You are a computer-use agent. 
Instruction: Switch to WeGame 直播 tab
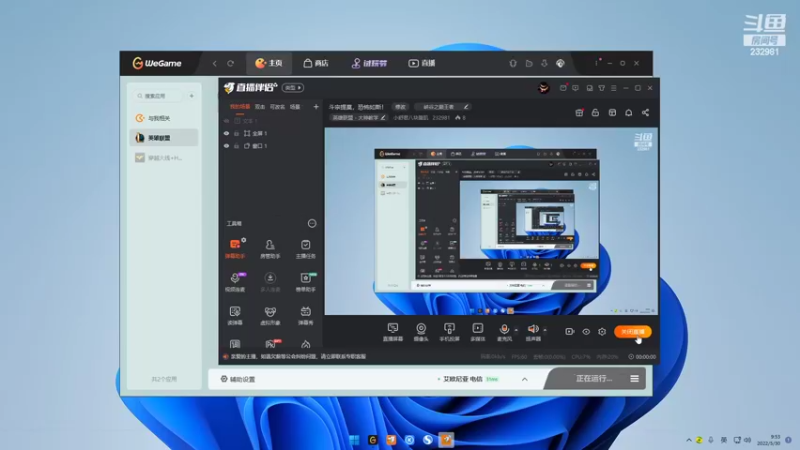421,63
